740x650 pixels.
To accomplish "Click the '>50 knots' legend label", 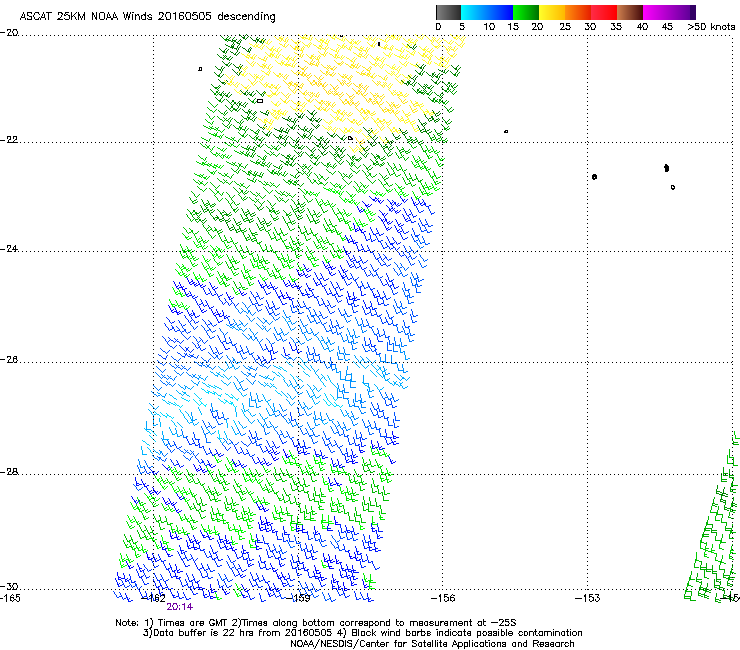I will [x=712, y=27].
